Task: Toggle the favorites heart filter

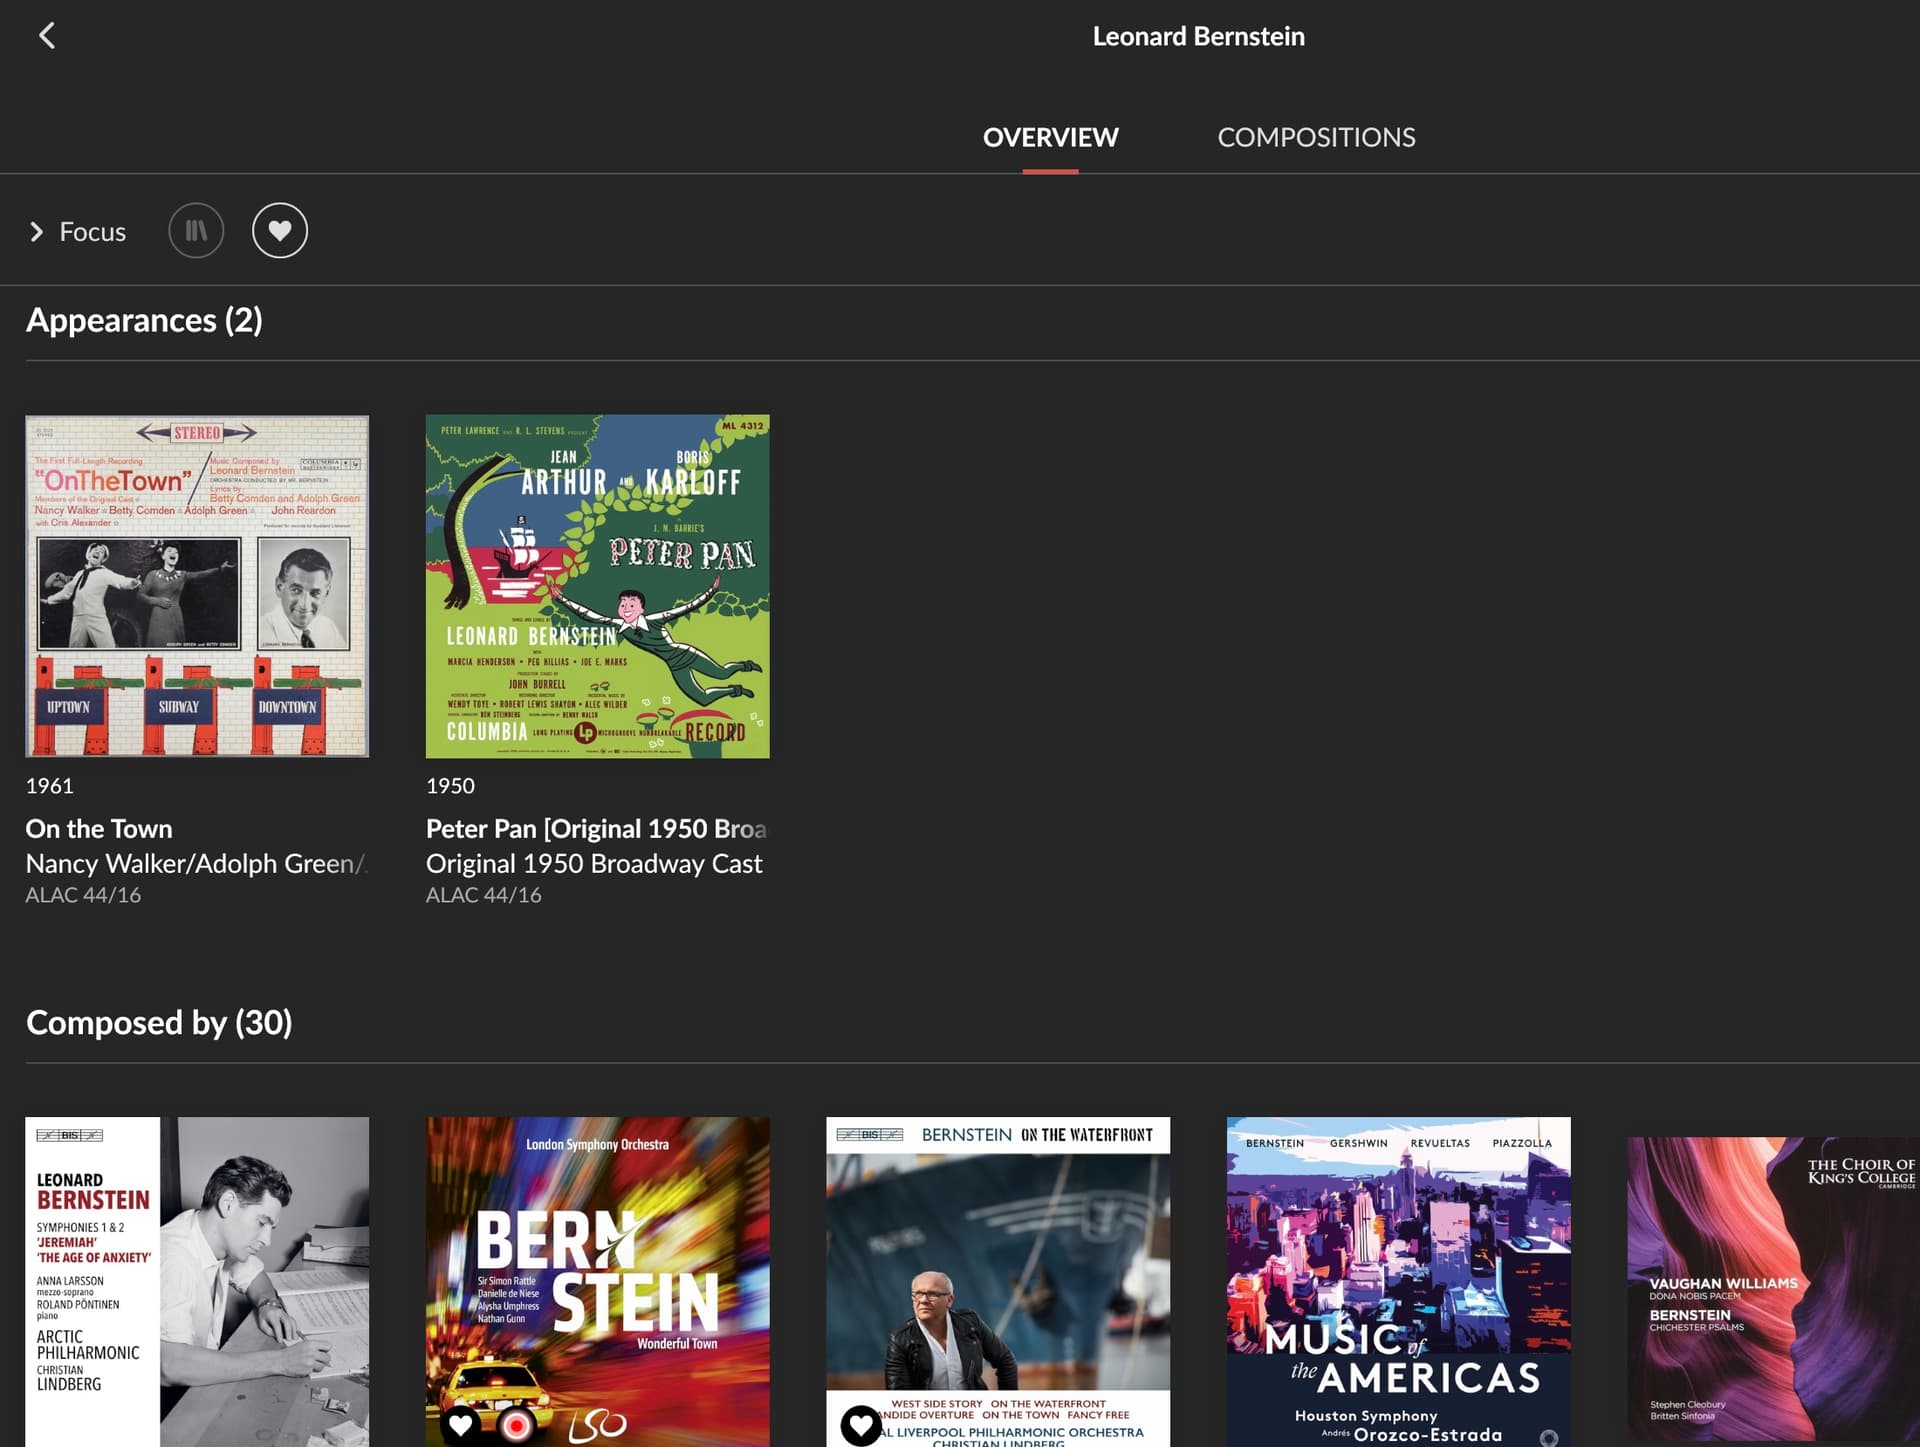Action: coord(280,231)
